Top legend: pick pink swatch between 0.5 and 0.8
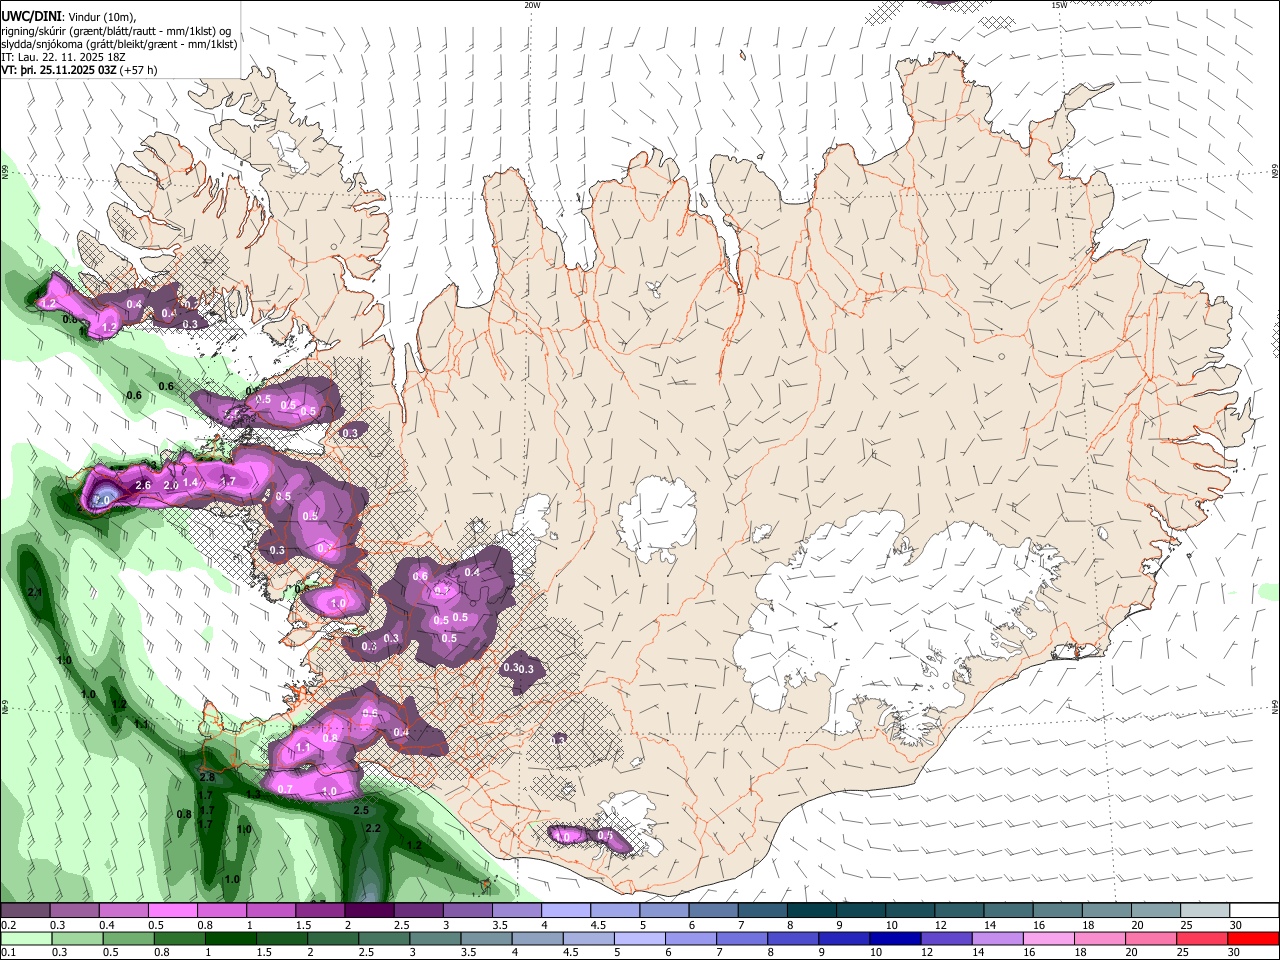 (172, 911)
